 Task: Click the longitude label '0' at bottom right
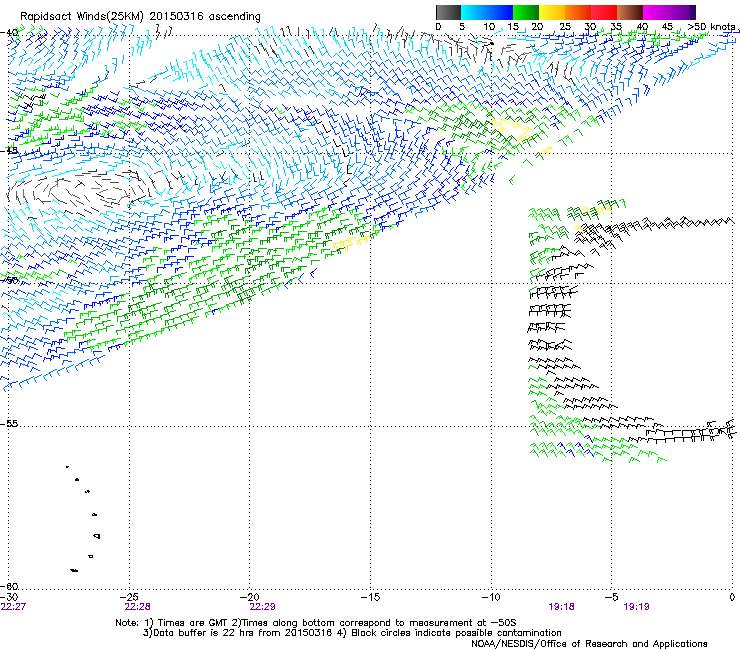(x=732, y=597)
